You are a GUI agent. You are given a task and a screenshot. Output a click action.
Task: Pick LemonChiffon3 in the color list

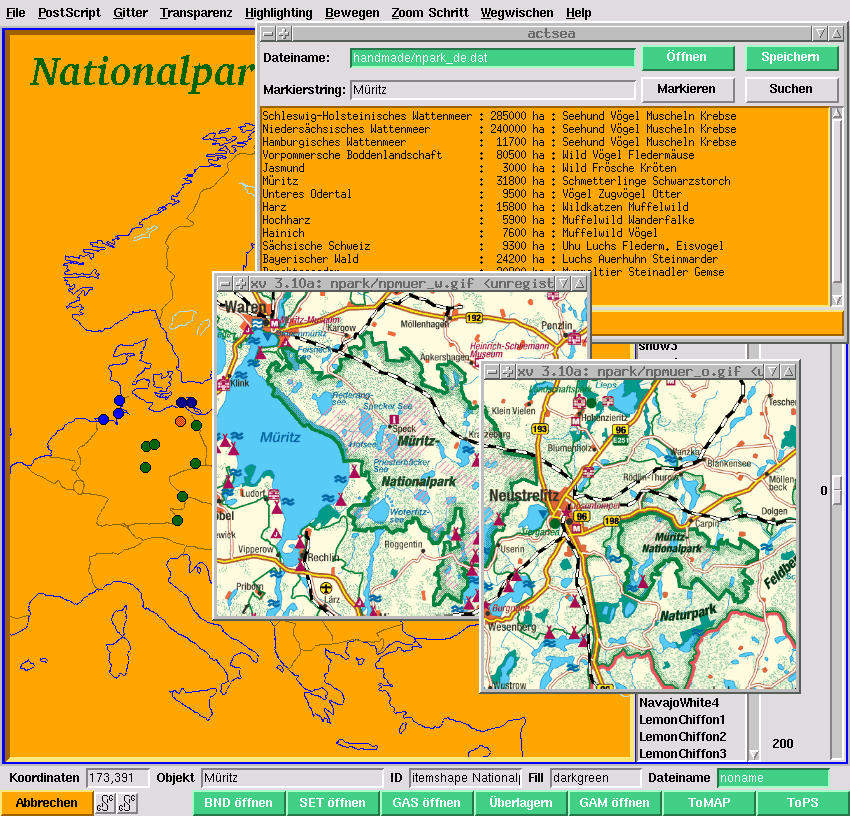coord(682,754)
